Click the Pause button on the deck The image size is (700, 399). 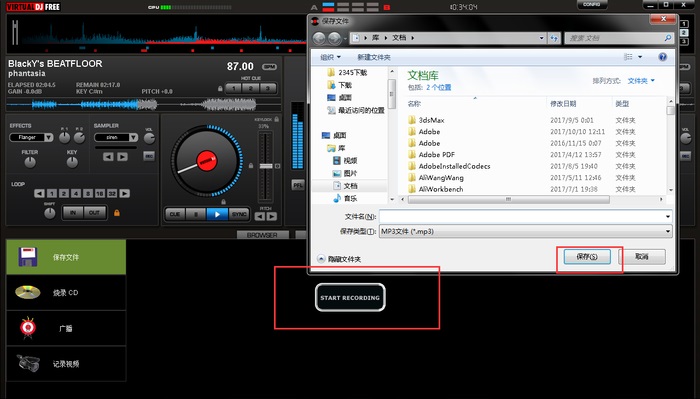coord(196,215)
